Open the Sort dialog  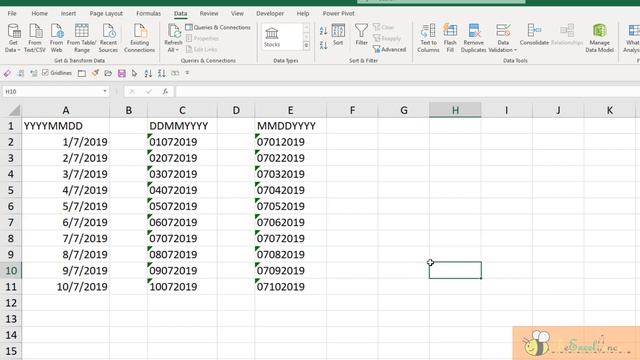(x=338, y=35)
